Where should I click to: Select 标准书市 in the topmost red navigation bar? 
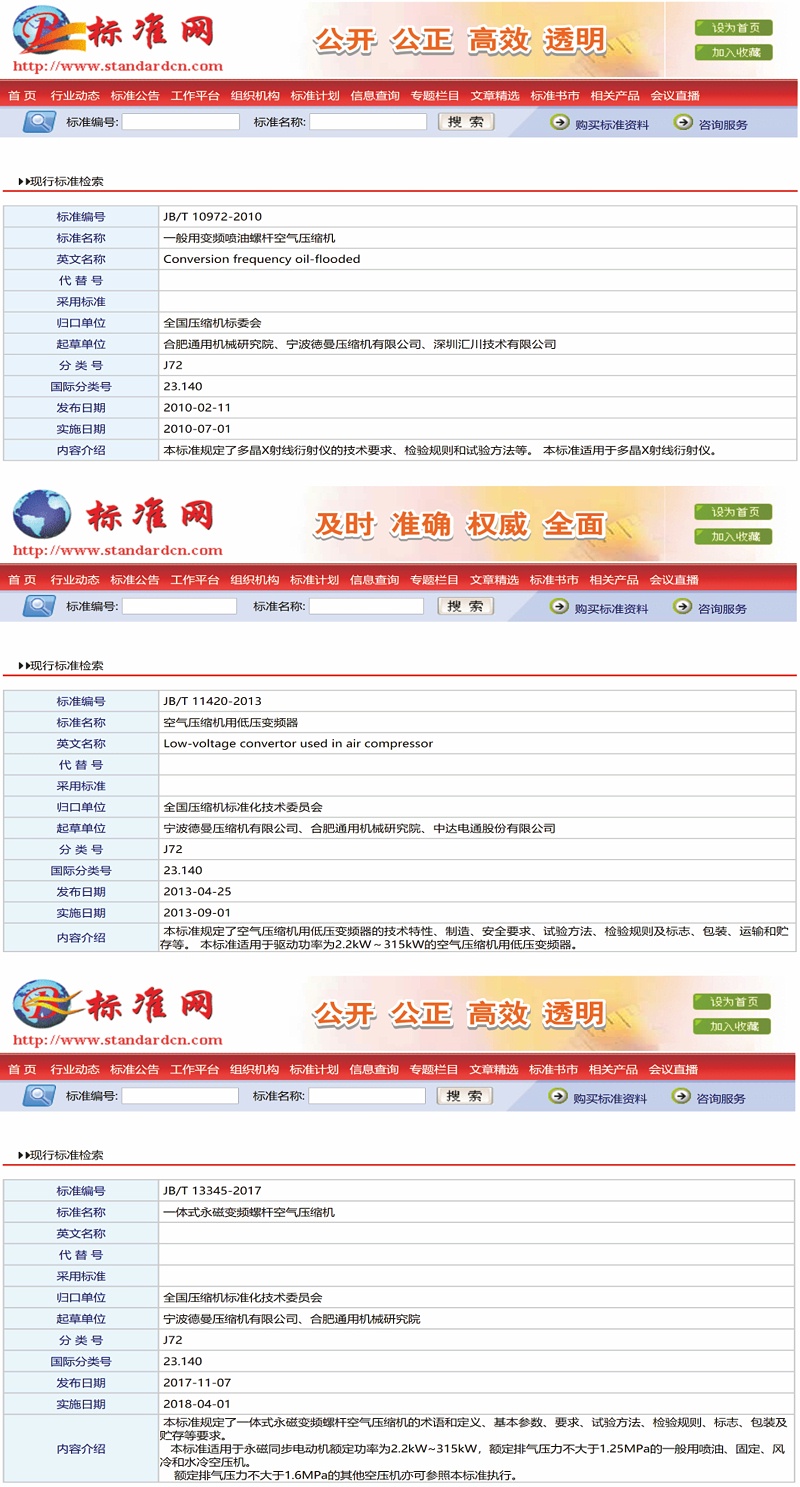click(x=555, y=96)
